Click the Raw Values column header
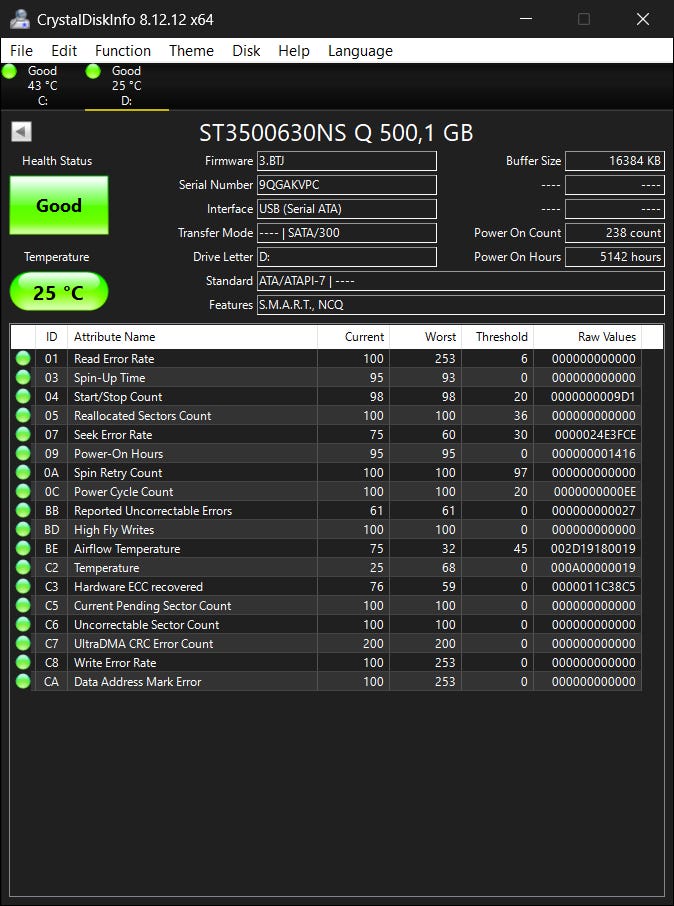 coord(587,337)
